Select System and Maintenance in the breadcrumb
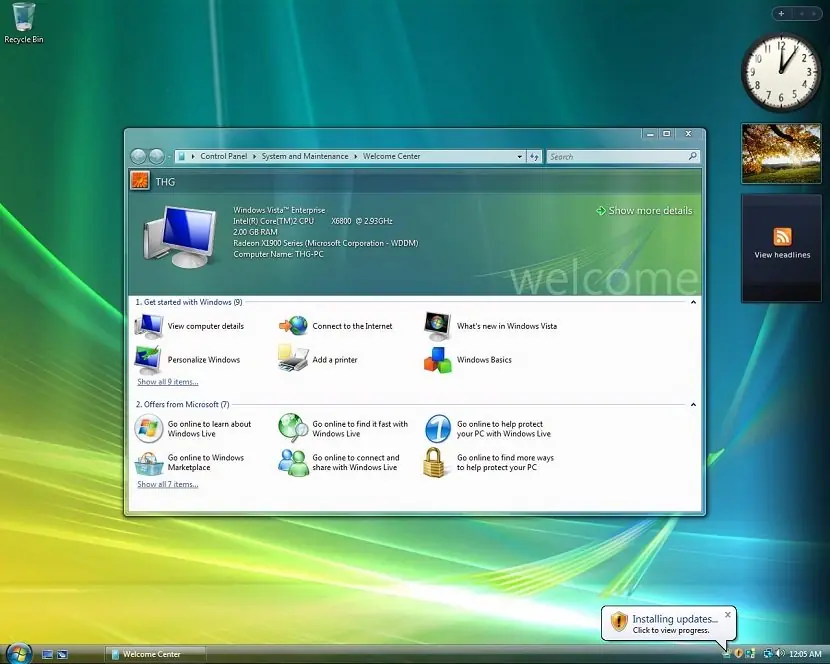 (303, 156)
